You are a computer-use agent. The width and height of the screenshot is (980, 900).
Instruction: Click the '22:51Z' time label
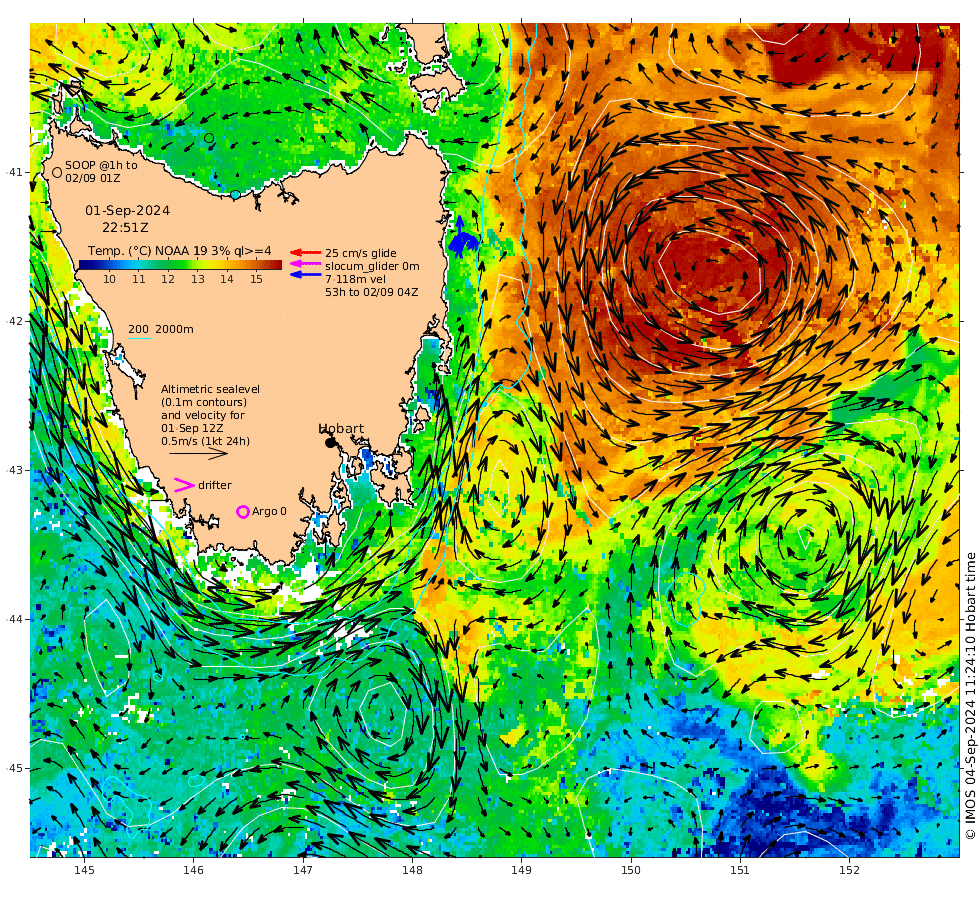click(x=126, y=228)
